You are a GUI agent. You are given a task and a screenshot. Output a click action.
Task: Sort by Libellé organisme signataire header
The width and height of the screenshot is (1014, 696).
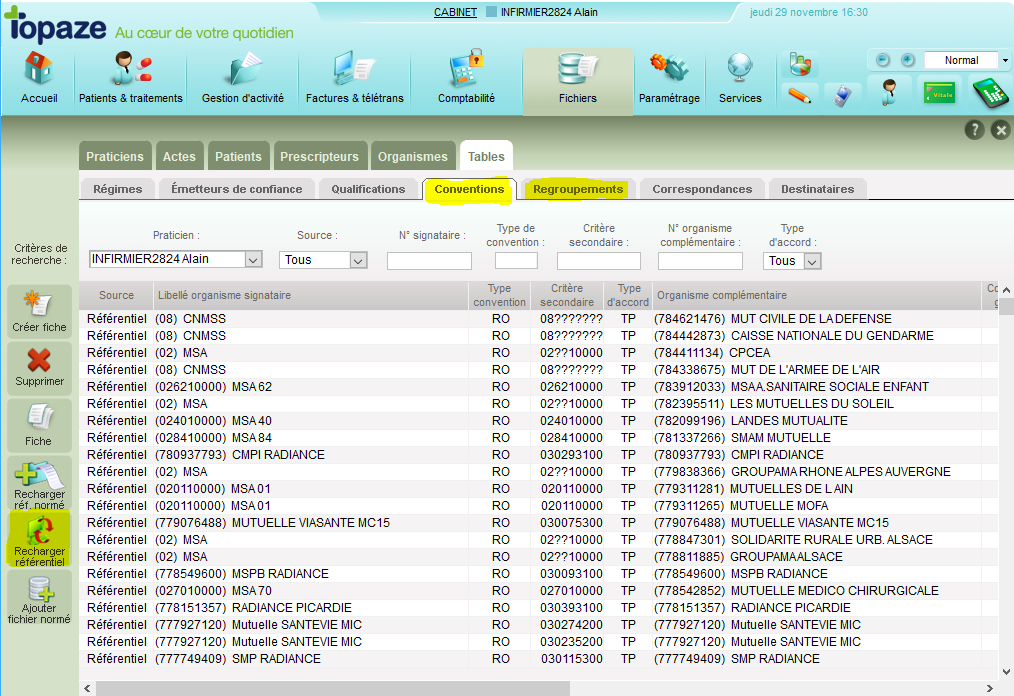click(311, 295)
